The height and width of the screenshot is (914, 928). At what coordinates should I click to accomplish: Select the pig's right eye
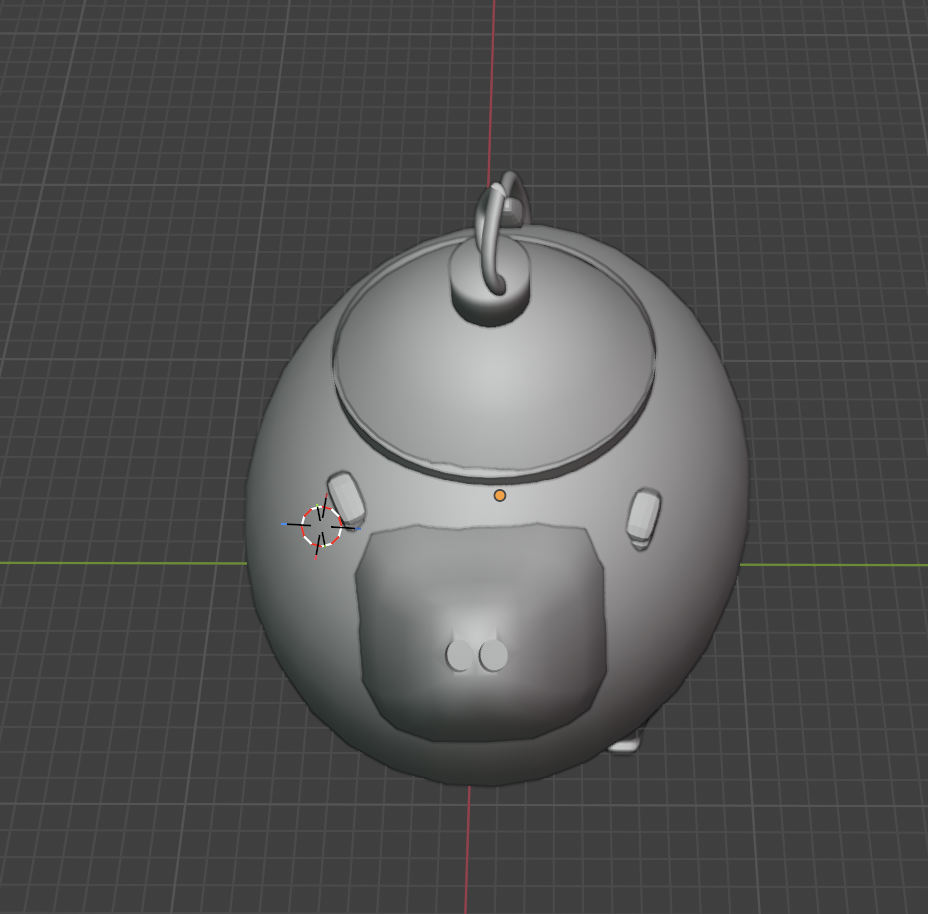(642, 515)
